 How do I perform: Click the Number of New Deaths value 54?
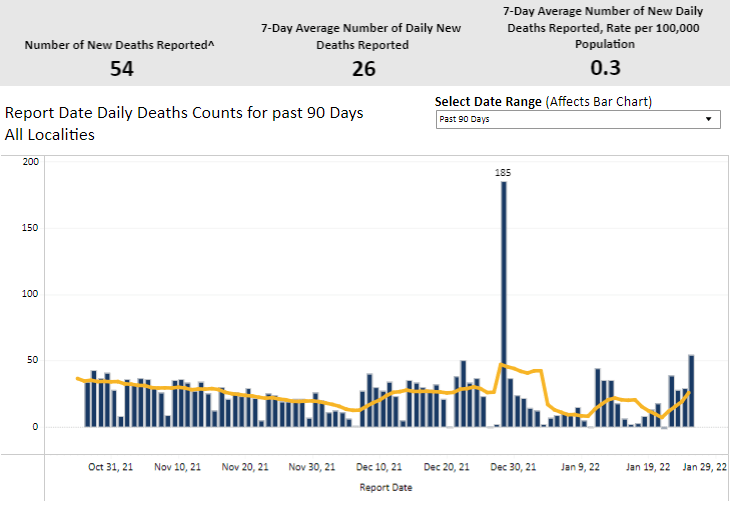tap(121, 68)
